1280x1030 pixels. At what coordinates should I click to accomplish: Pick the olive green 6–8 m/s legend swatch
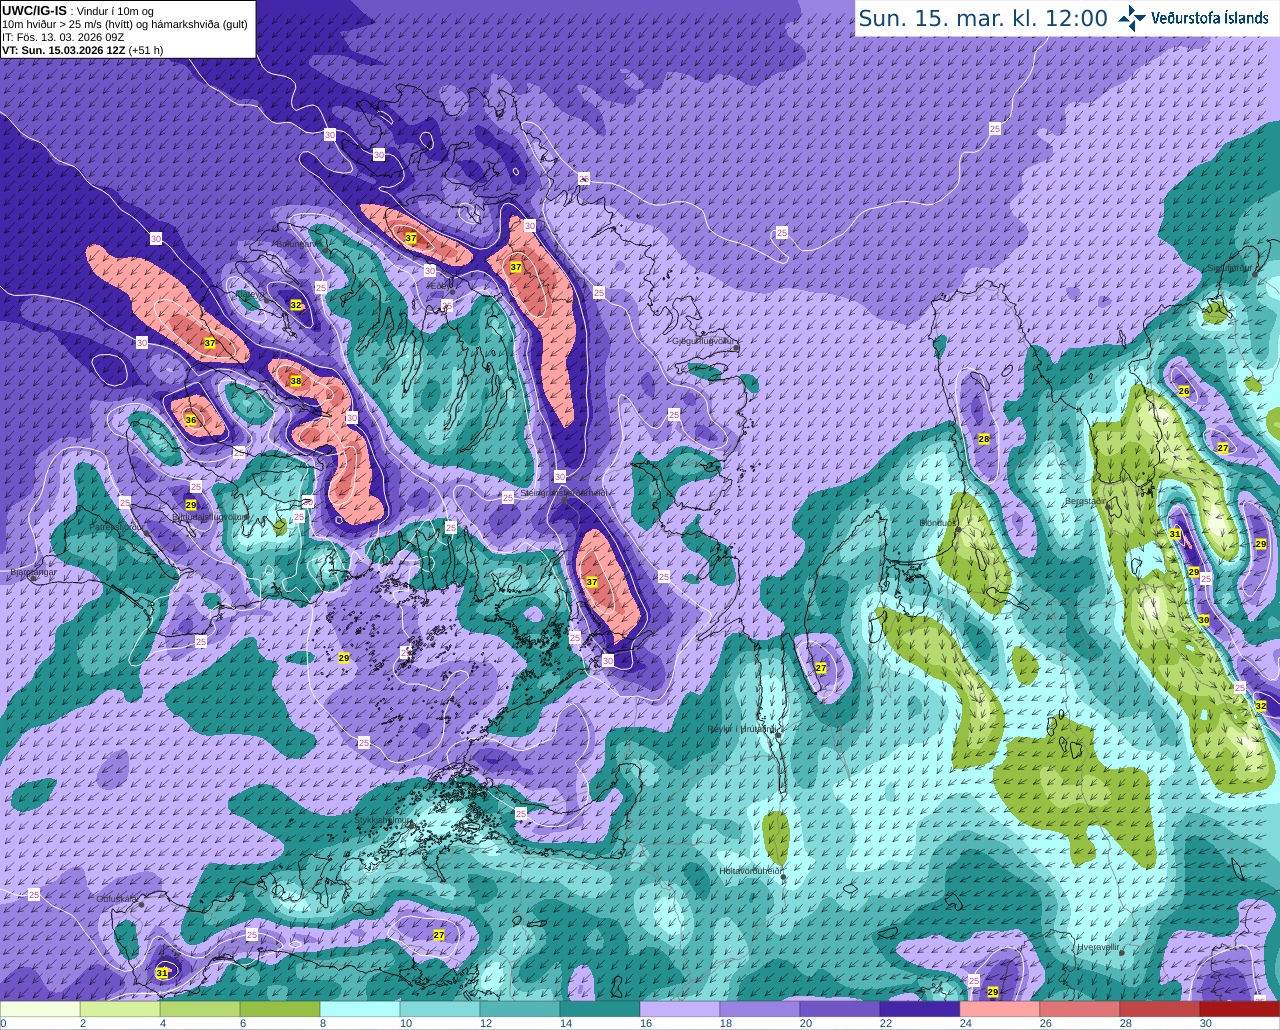tap(280, 1009)
